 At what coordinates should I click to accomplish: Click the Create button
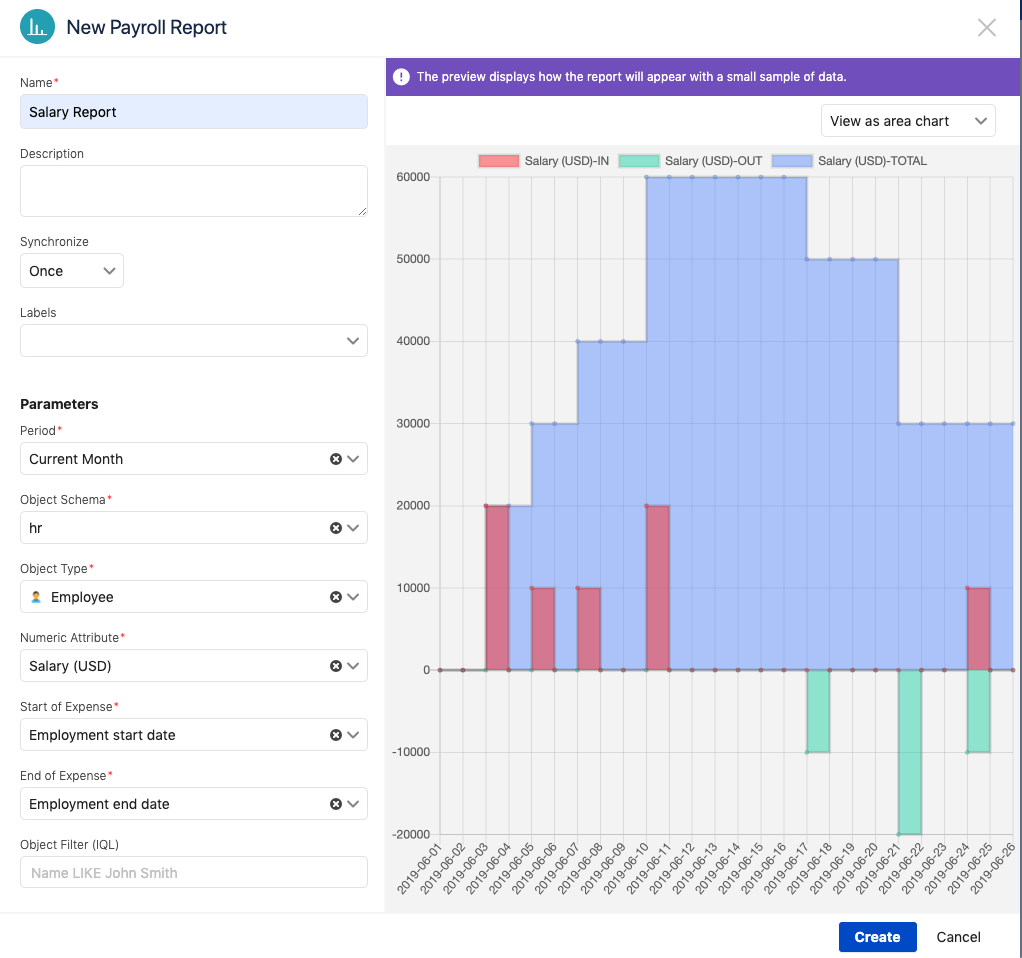877,937
